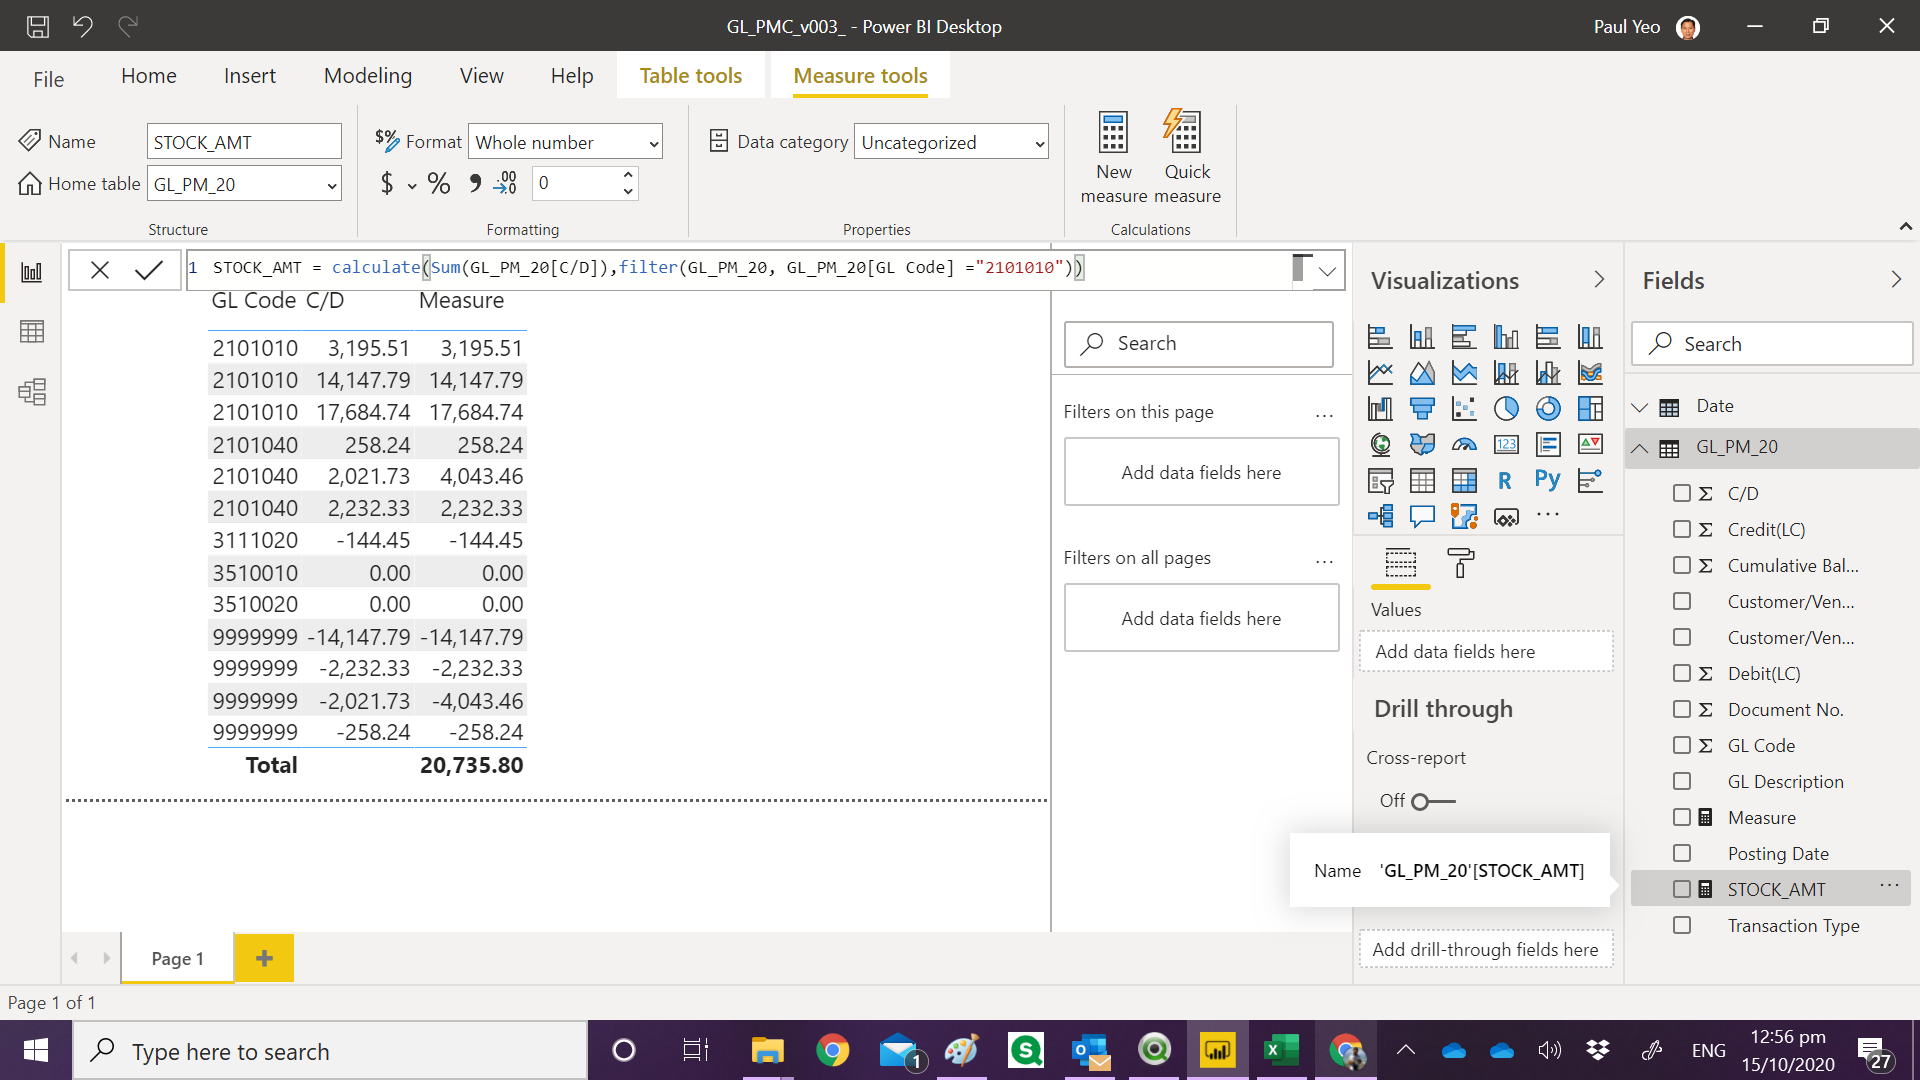Cancel formula edit with the X icon
This screenshot has height=1080, width=1920.
[x=100, y=270]
